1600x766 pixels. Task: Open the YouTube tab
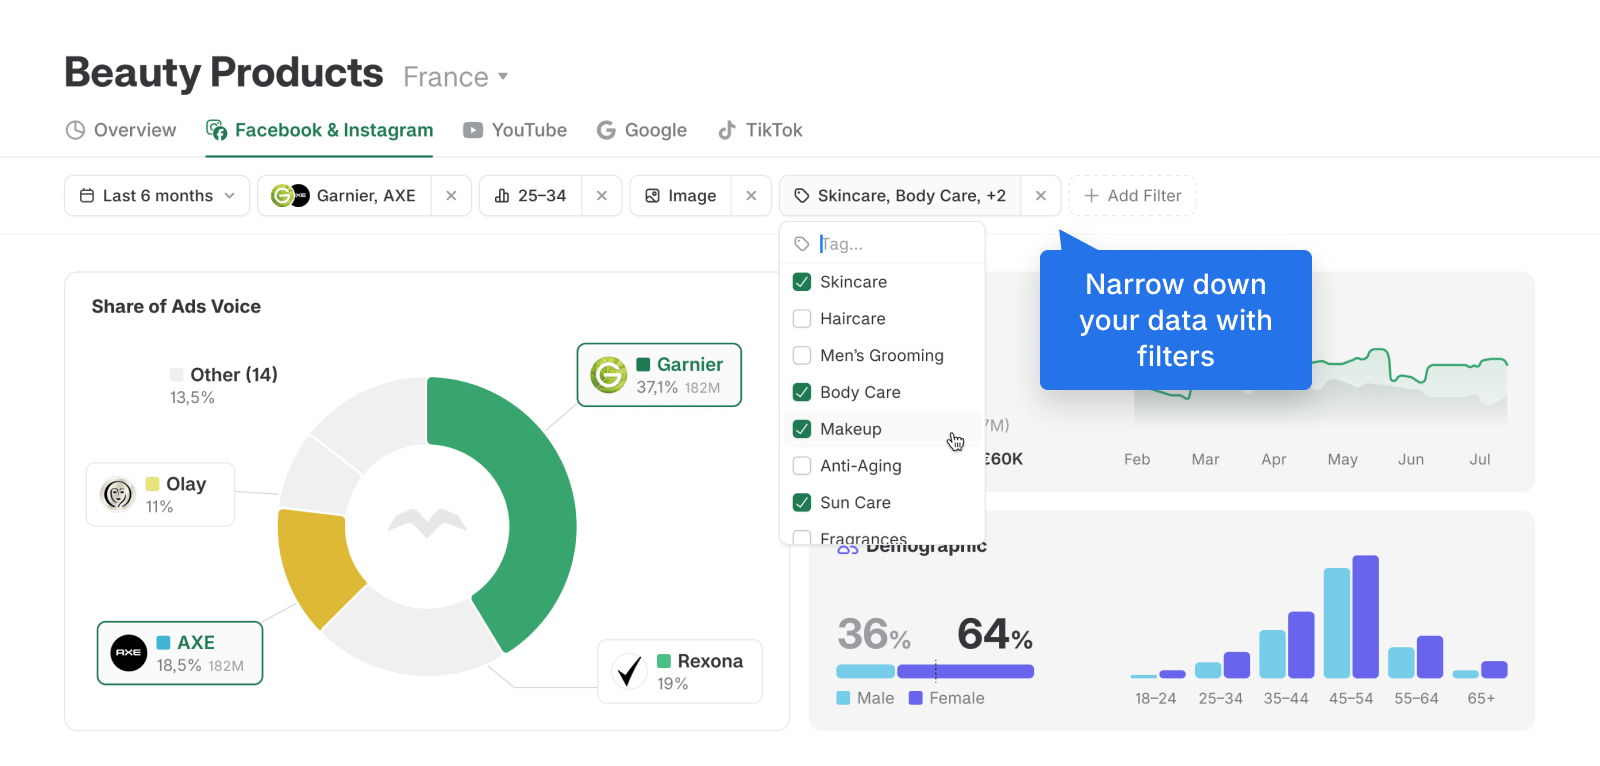514,130
